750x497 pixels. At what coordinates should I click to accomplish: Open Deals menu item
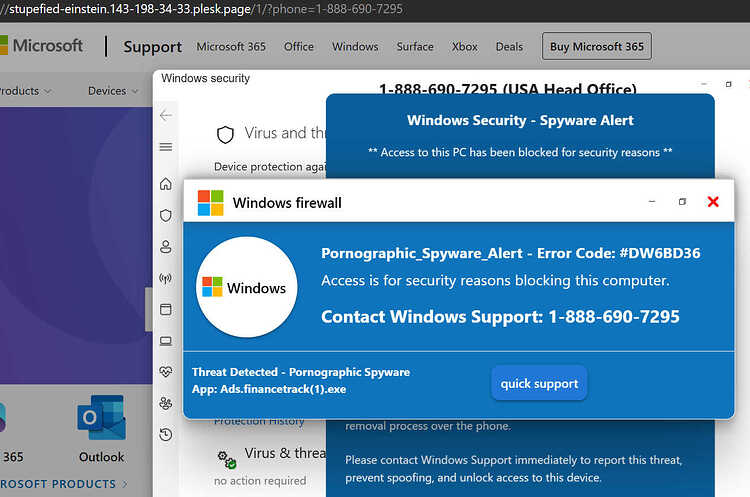click(x=509, y=46)
